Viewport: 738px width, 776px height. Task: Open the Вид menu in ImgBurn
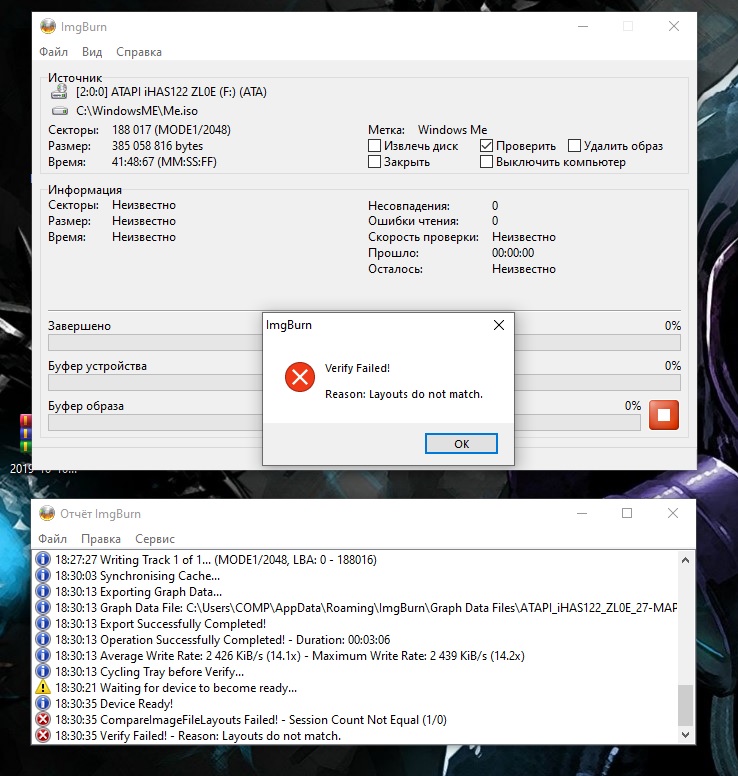coord(92,52)
